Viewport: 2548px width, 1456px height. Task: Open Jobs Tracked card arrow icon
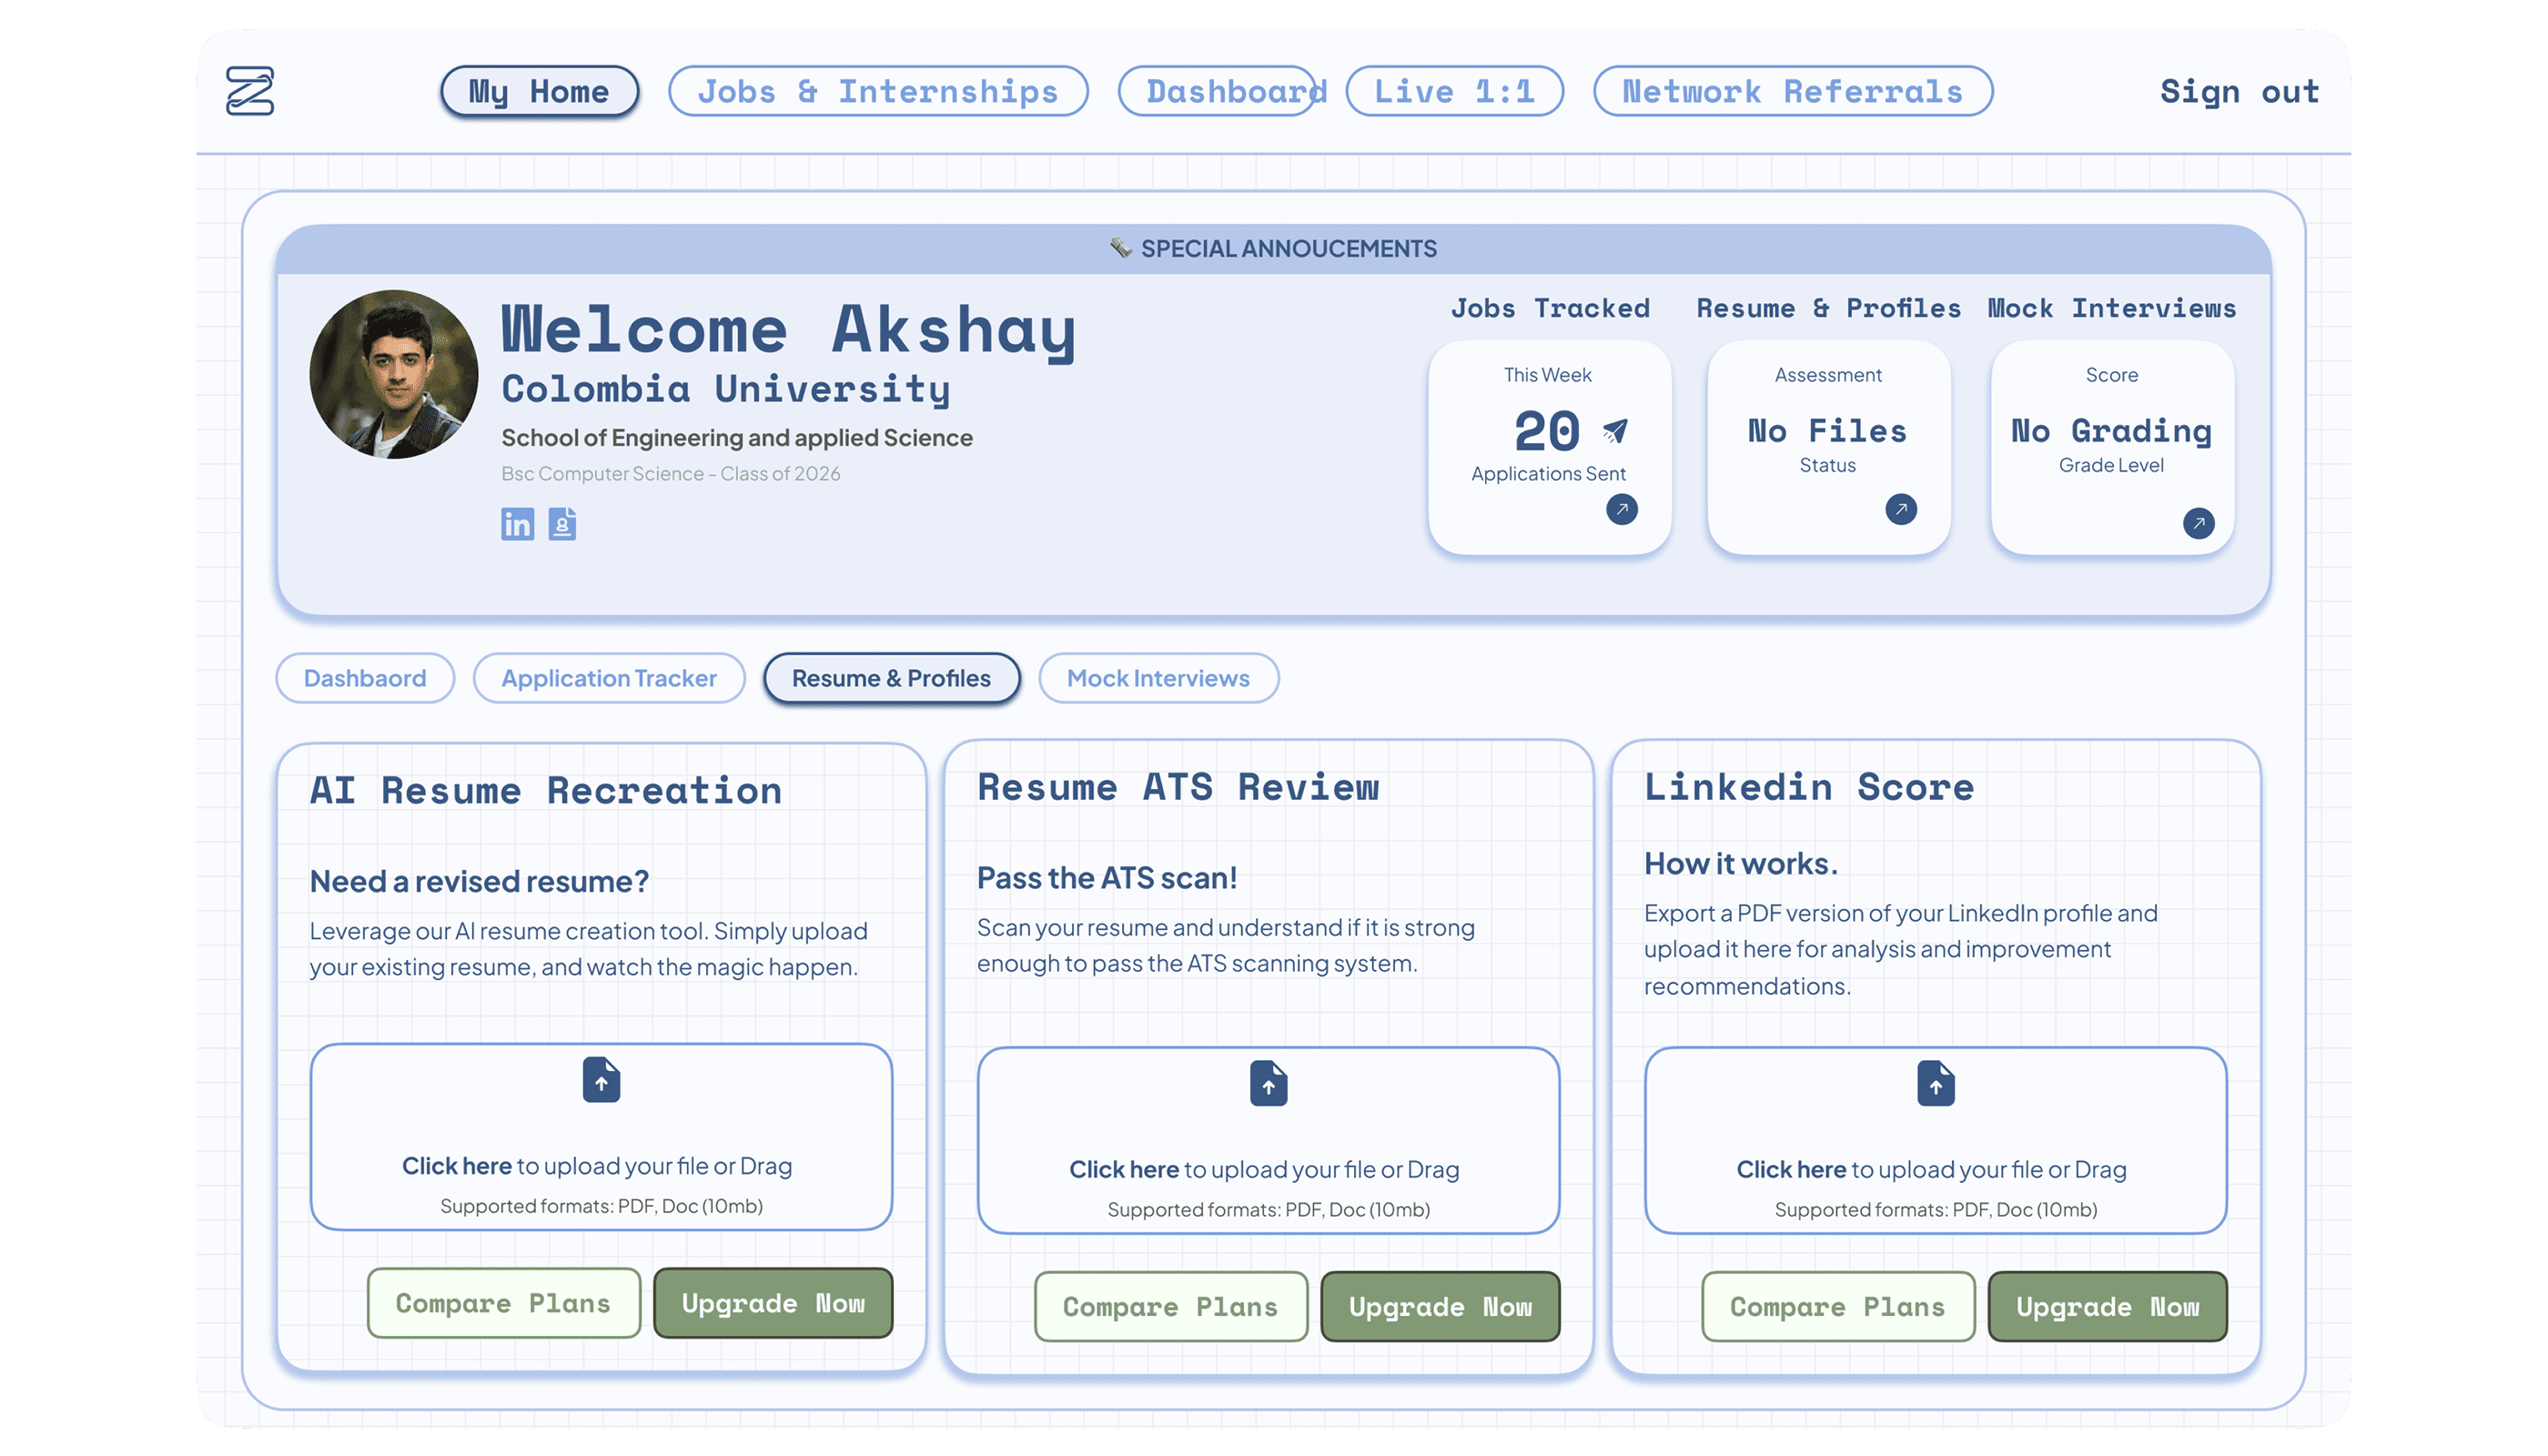(1621, 509)
